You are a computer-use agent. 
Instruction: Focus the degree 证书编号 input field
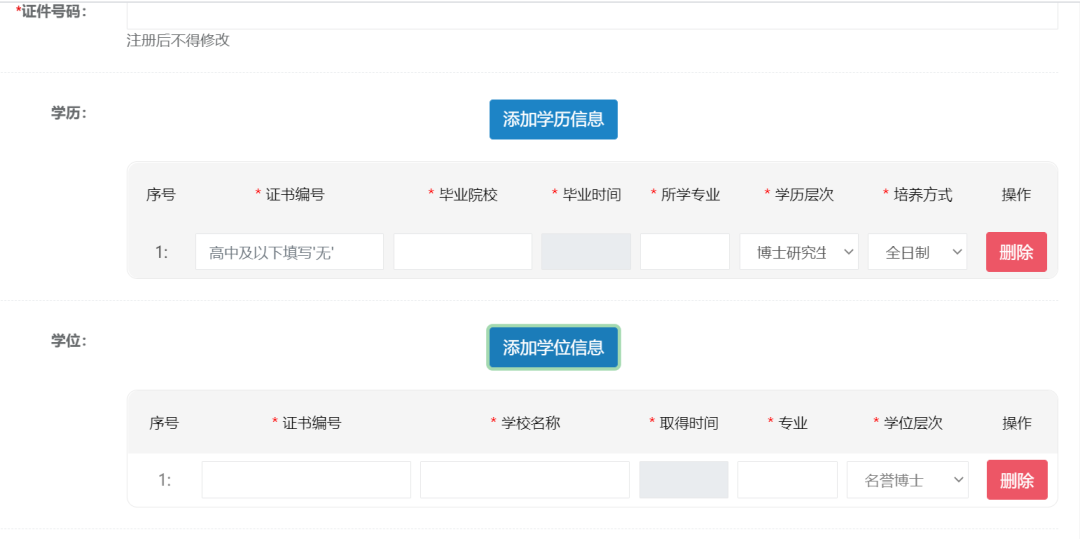coord(306,480)
